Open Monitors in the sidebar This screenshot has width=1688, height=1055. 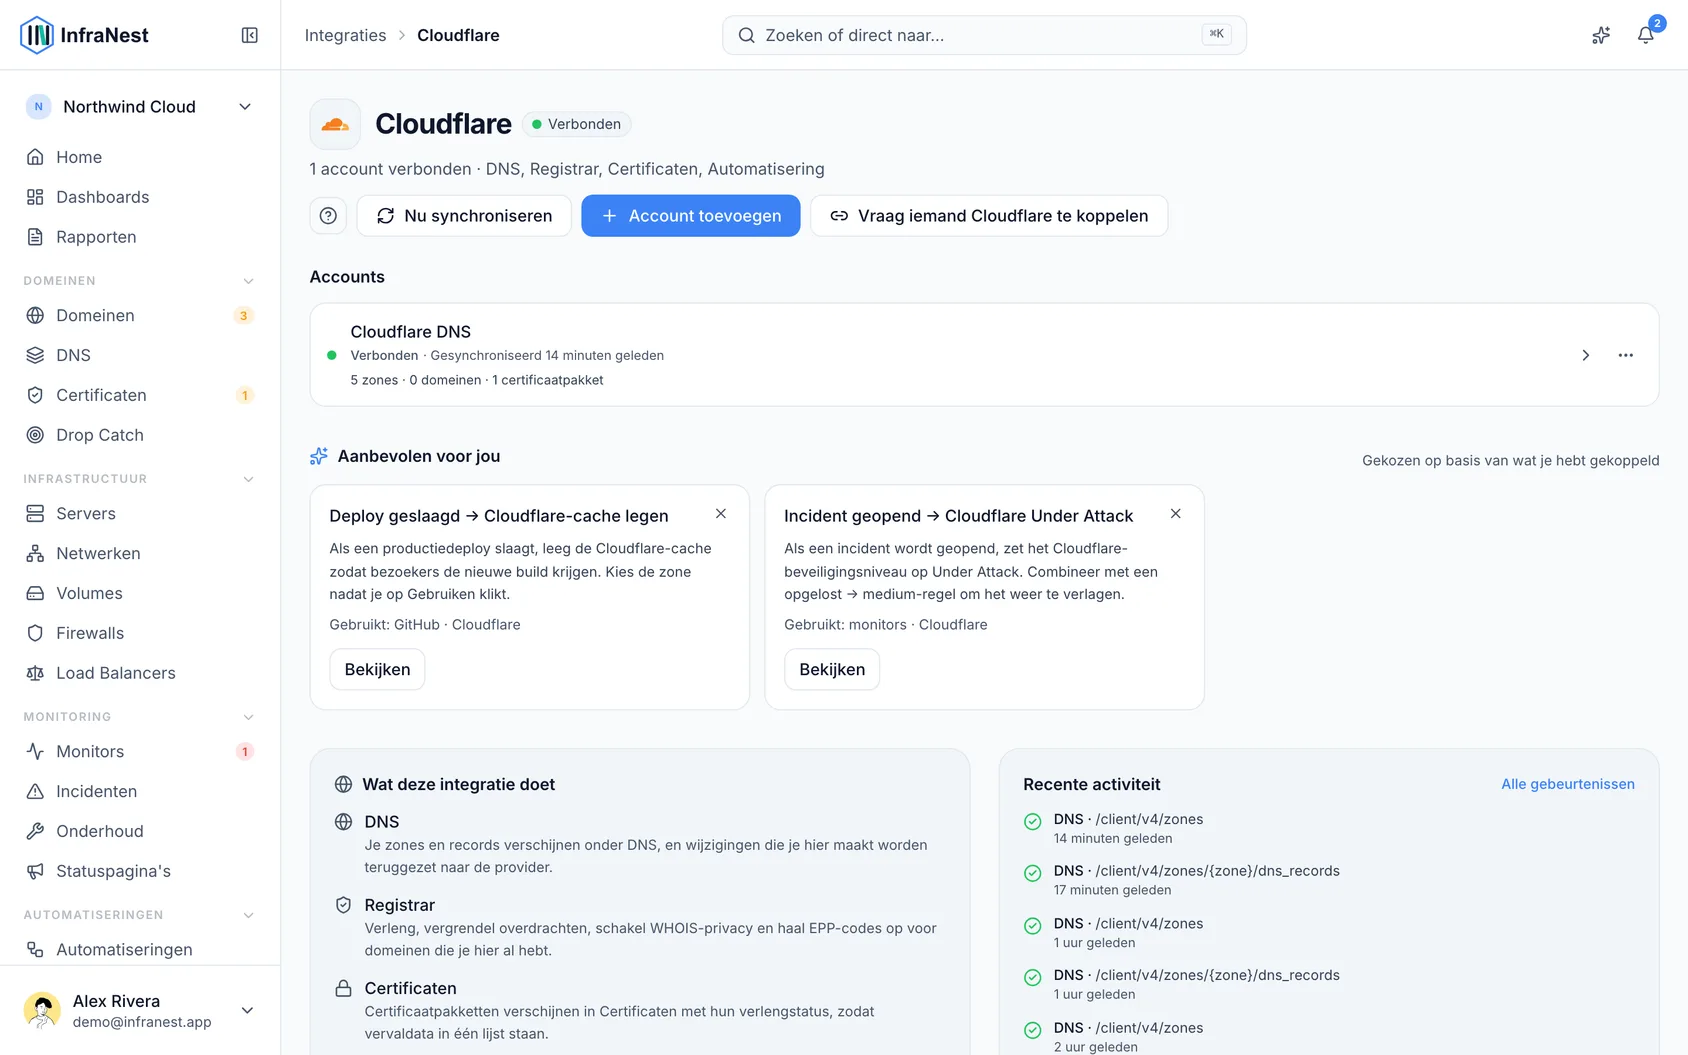140,751
